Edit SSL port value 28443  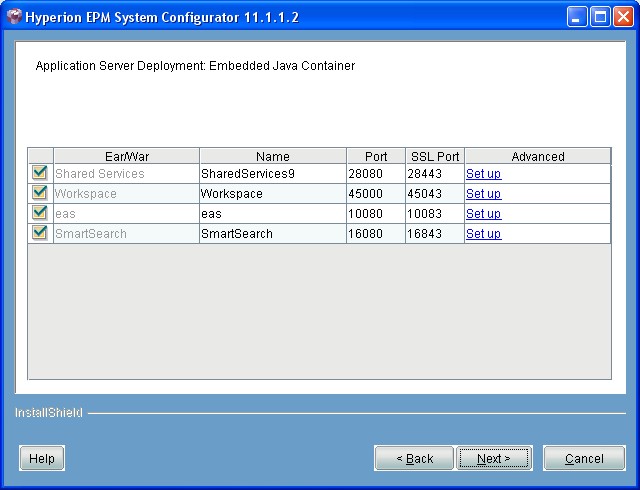click(x=435, y=174)
